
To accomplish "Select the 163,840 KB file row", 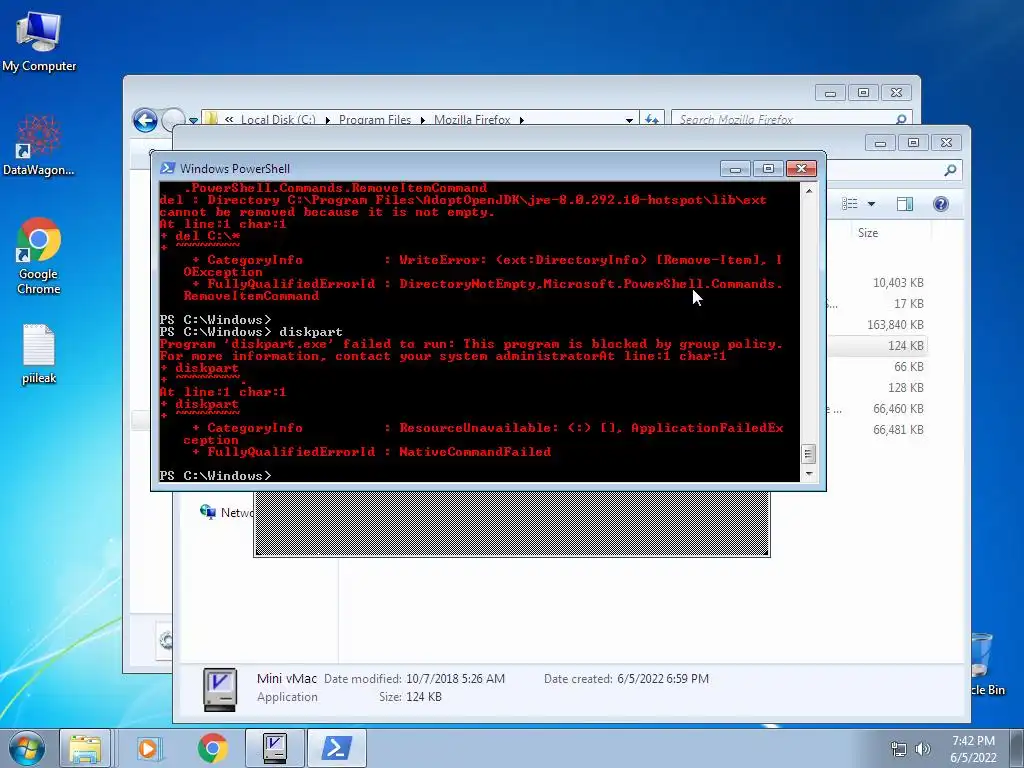I will (878, 325).
